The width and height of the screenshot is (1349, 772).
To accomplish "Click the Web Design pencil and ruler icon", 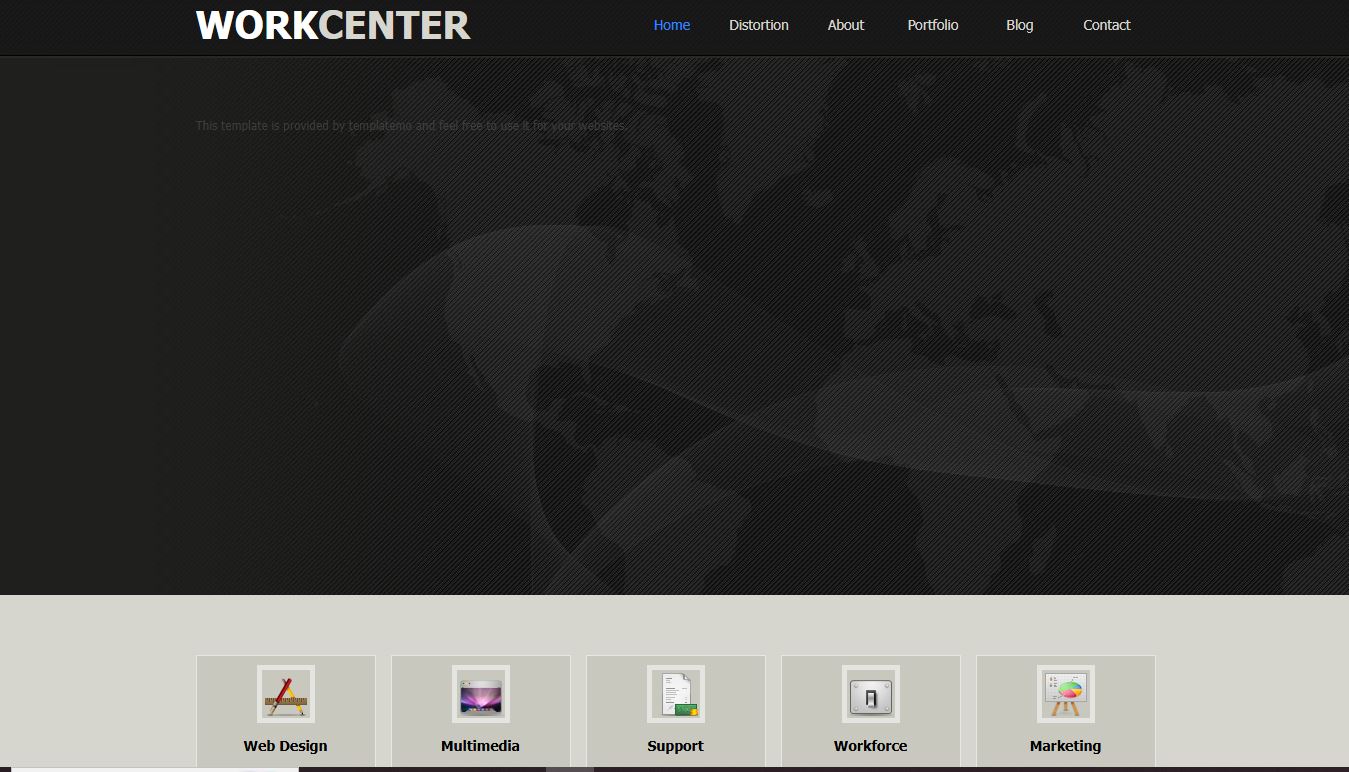I will (x=285, y=694).
